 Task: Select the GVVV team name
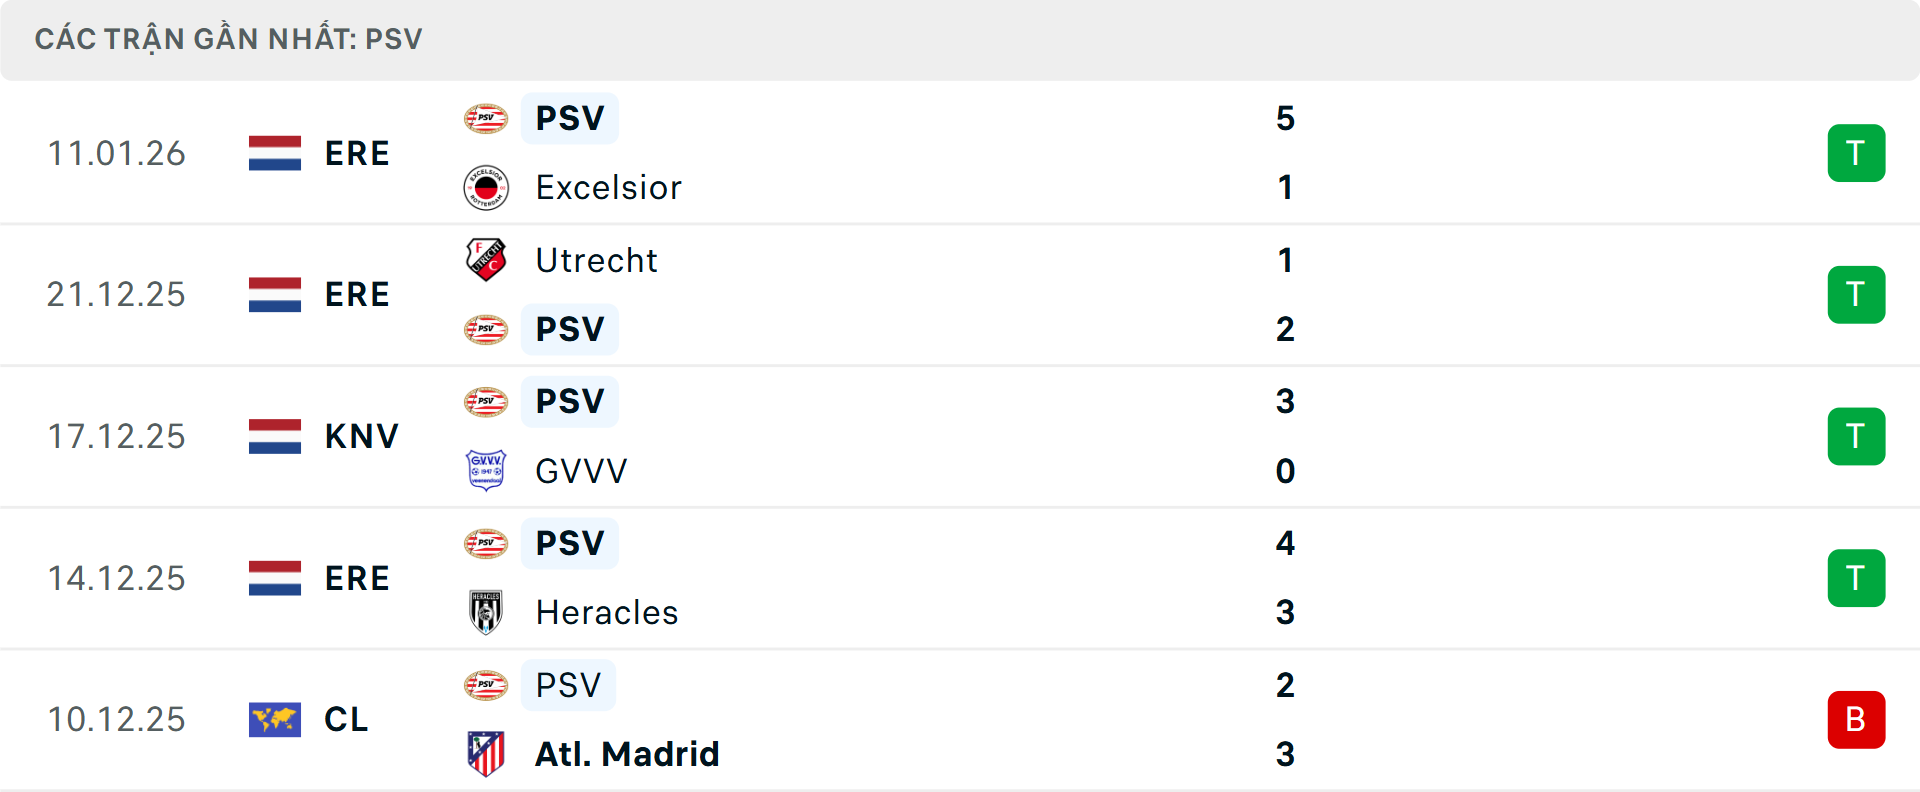click(581, 470)
